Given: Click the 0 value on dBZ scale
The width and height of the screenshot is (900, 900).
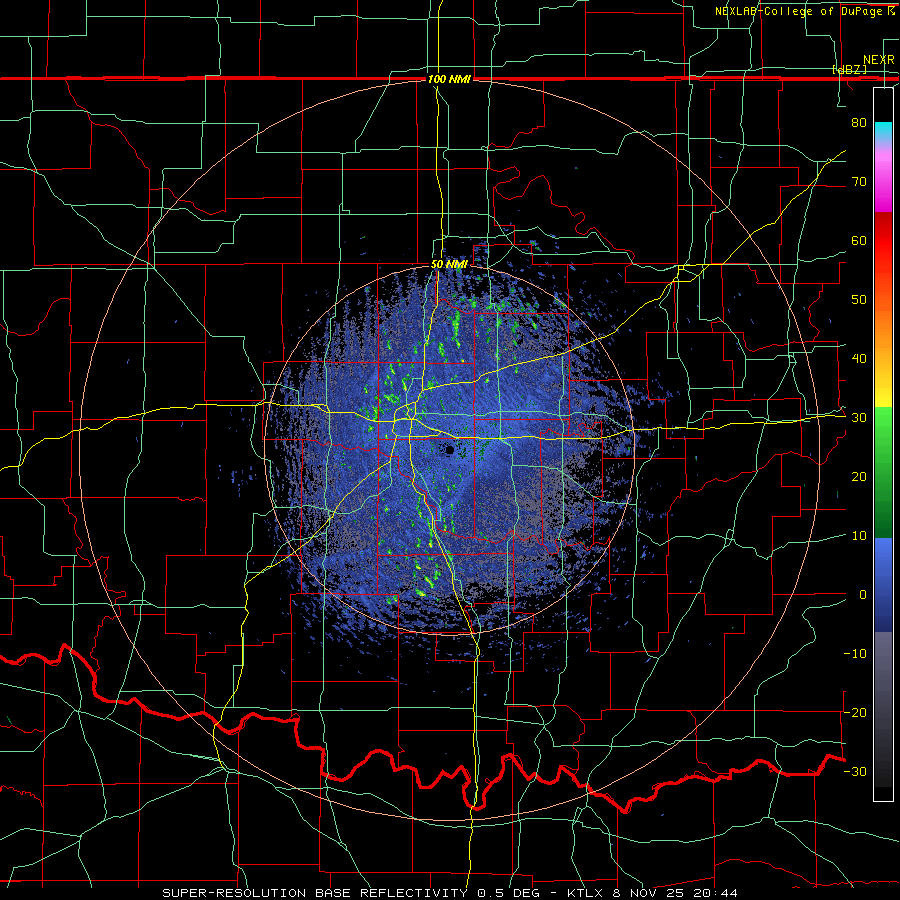Looking at the screenshot, I should pyautogui.click(x=863, y=595).
